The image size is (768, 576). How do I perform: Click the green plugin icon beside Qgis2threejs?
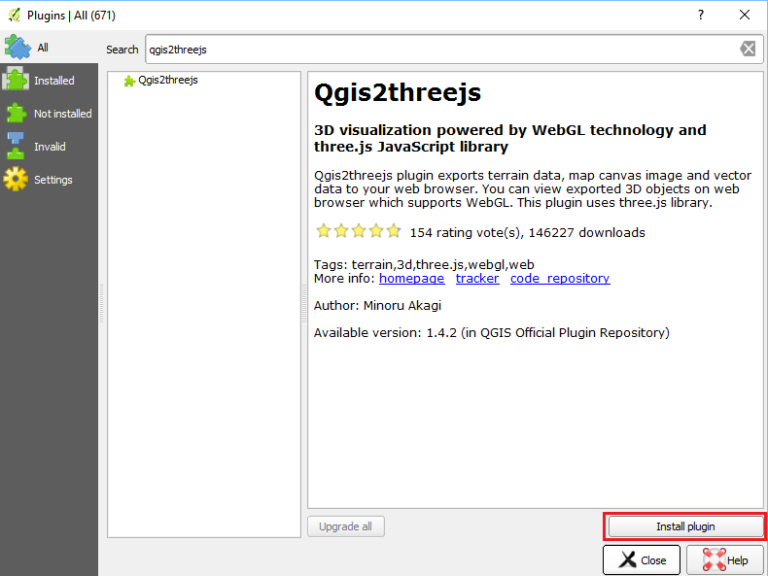click(129, 81)
